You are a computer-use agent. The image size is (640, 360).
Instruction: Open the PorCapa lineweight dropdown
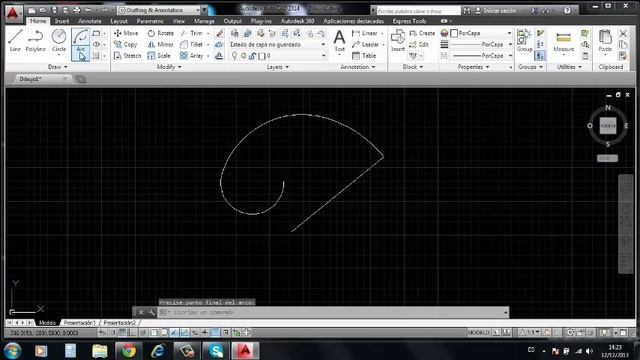click(x=510, y=44)
